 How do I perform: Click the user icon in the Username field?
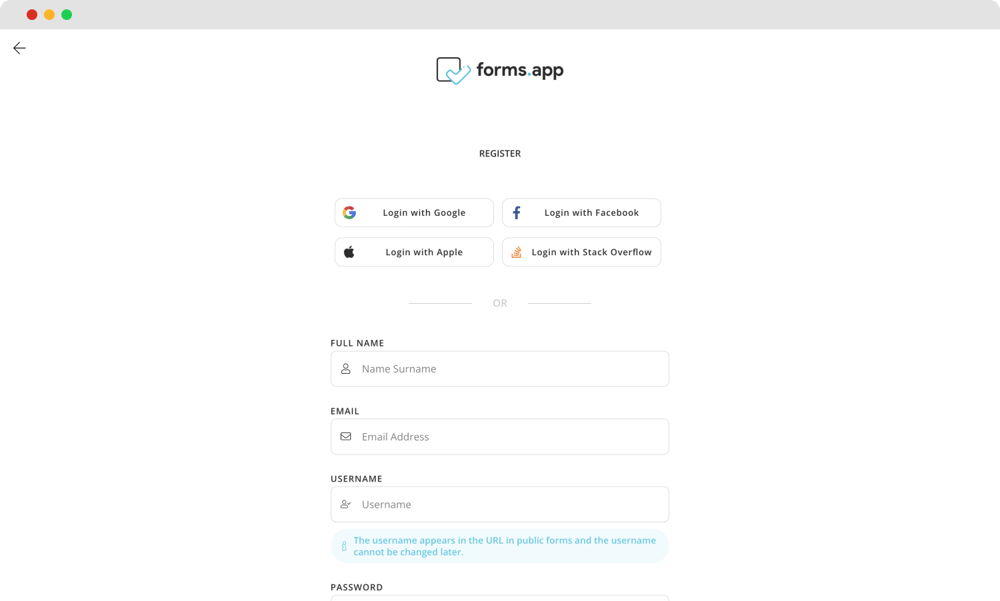(346, 504)
